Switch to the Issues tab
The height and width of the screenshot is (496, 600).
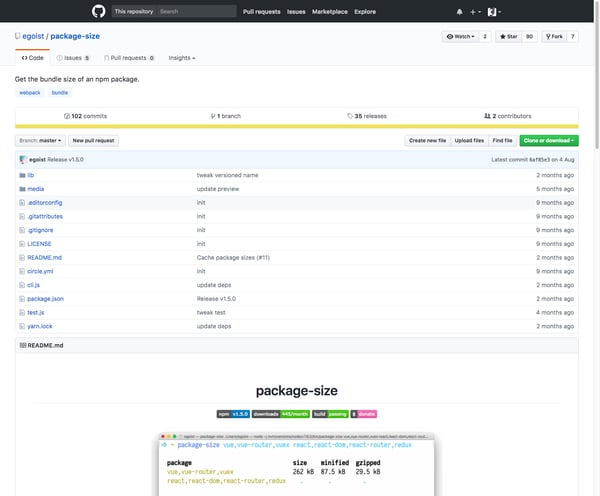coord(73,58)
